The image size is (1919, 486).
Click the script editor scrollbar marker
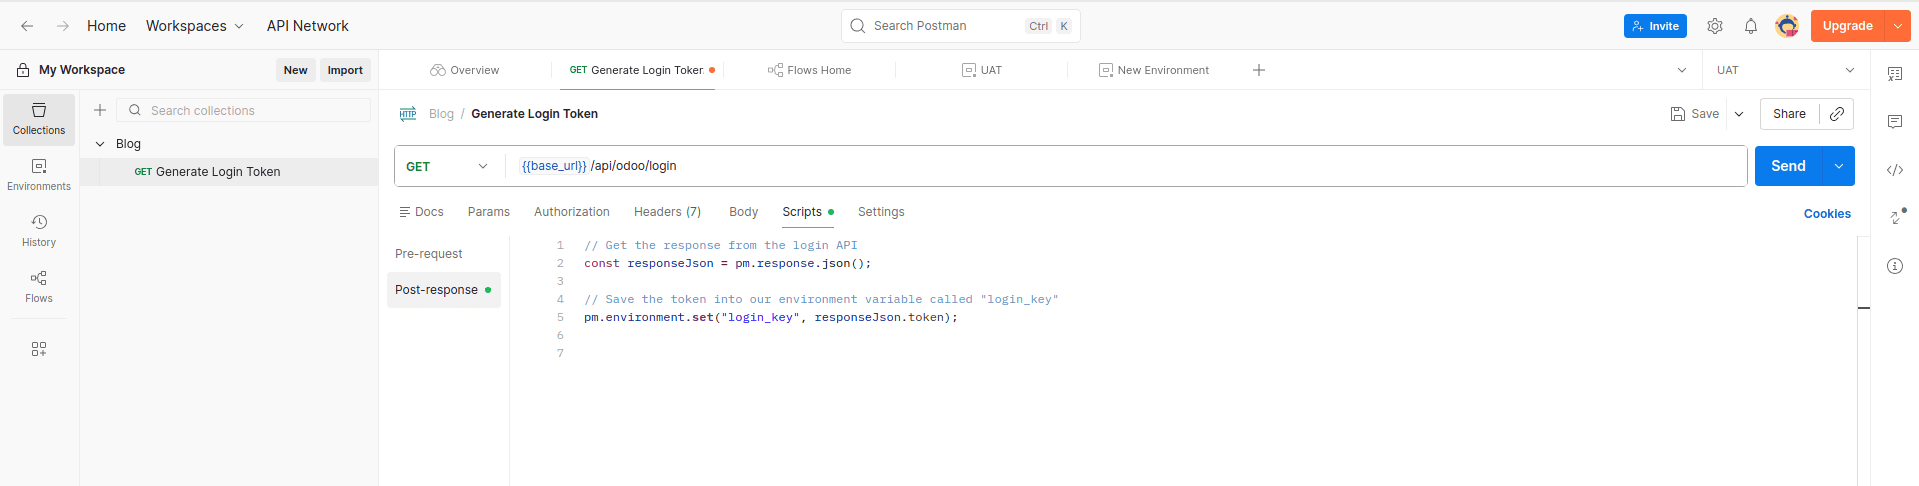(x=1864, y=308)
